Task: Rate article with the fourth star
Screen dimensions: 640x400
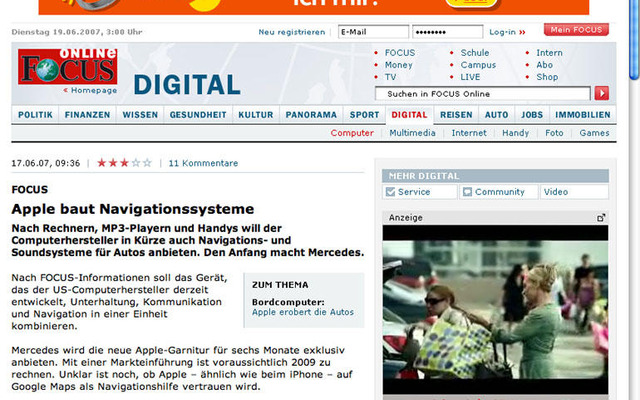Action: pyautogui.click(x=136, y=163)
